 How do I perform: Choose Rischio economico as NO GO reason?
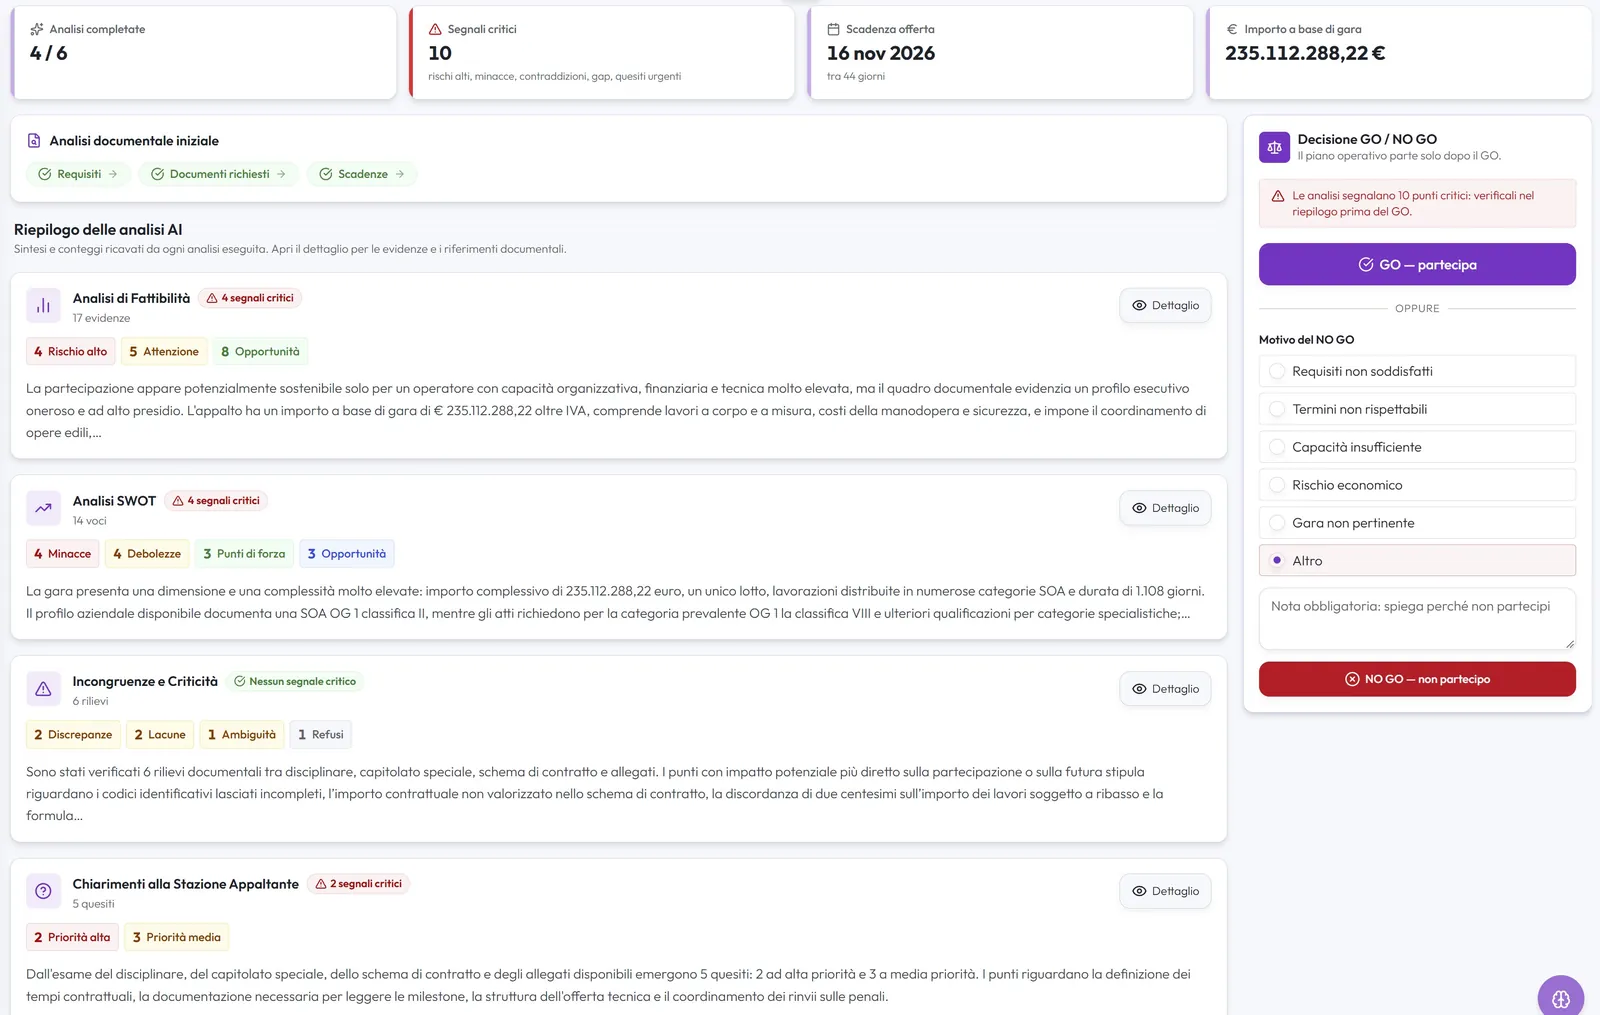(1417, 485)
